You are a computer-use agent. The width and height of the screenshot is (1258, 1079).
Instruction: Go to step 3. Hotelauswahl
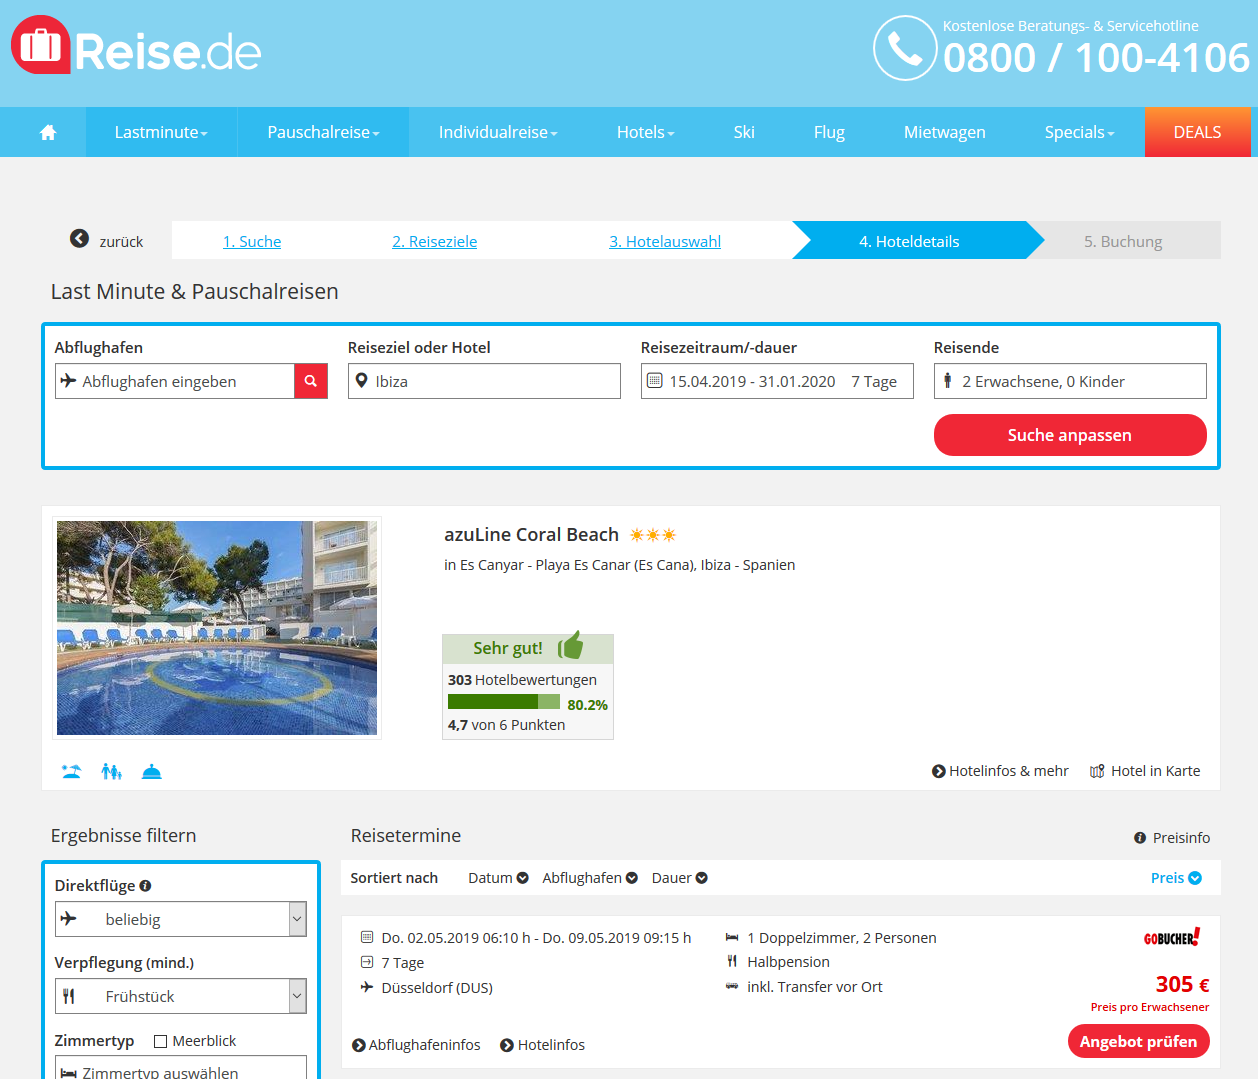[x=665, y=241]
